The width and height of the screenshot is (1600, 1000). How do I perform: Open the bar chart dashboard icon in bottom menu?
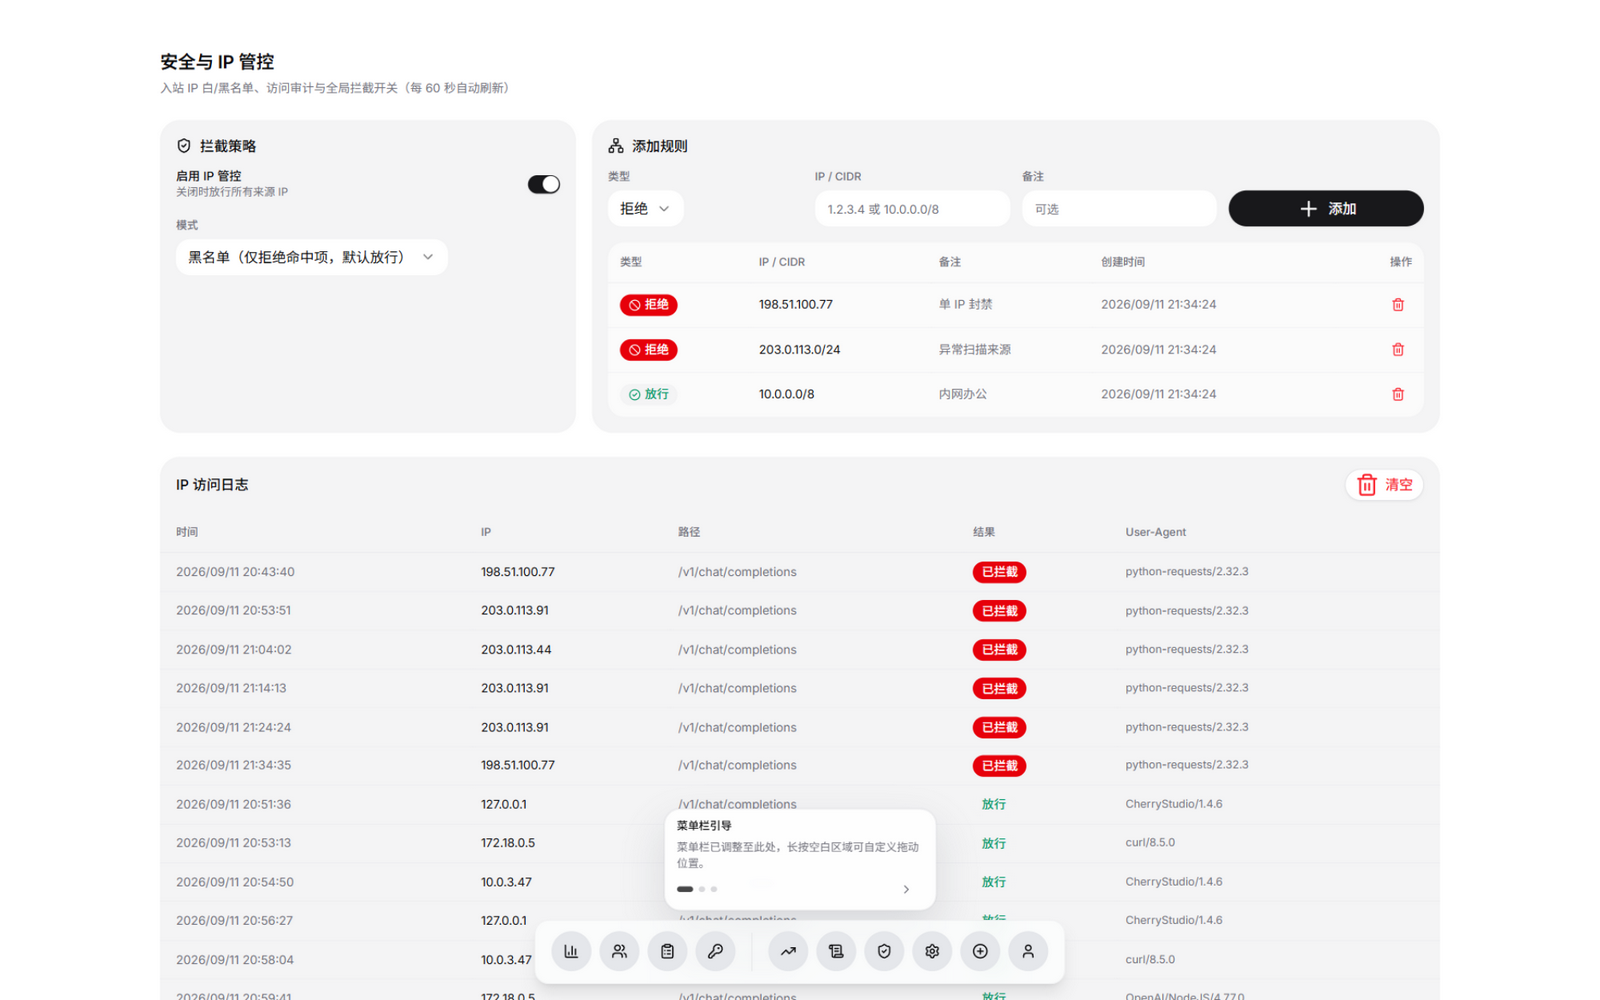tap(571, 951)
